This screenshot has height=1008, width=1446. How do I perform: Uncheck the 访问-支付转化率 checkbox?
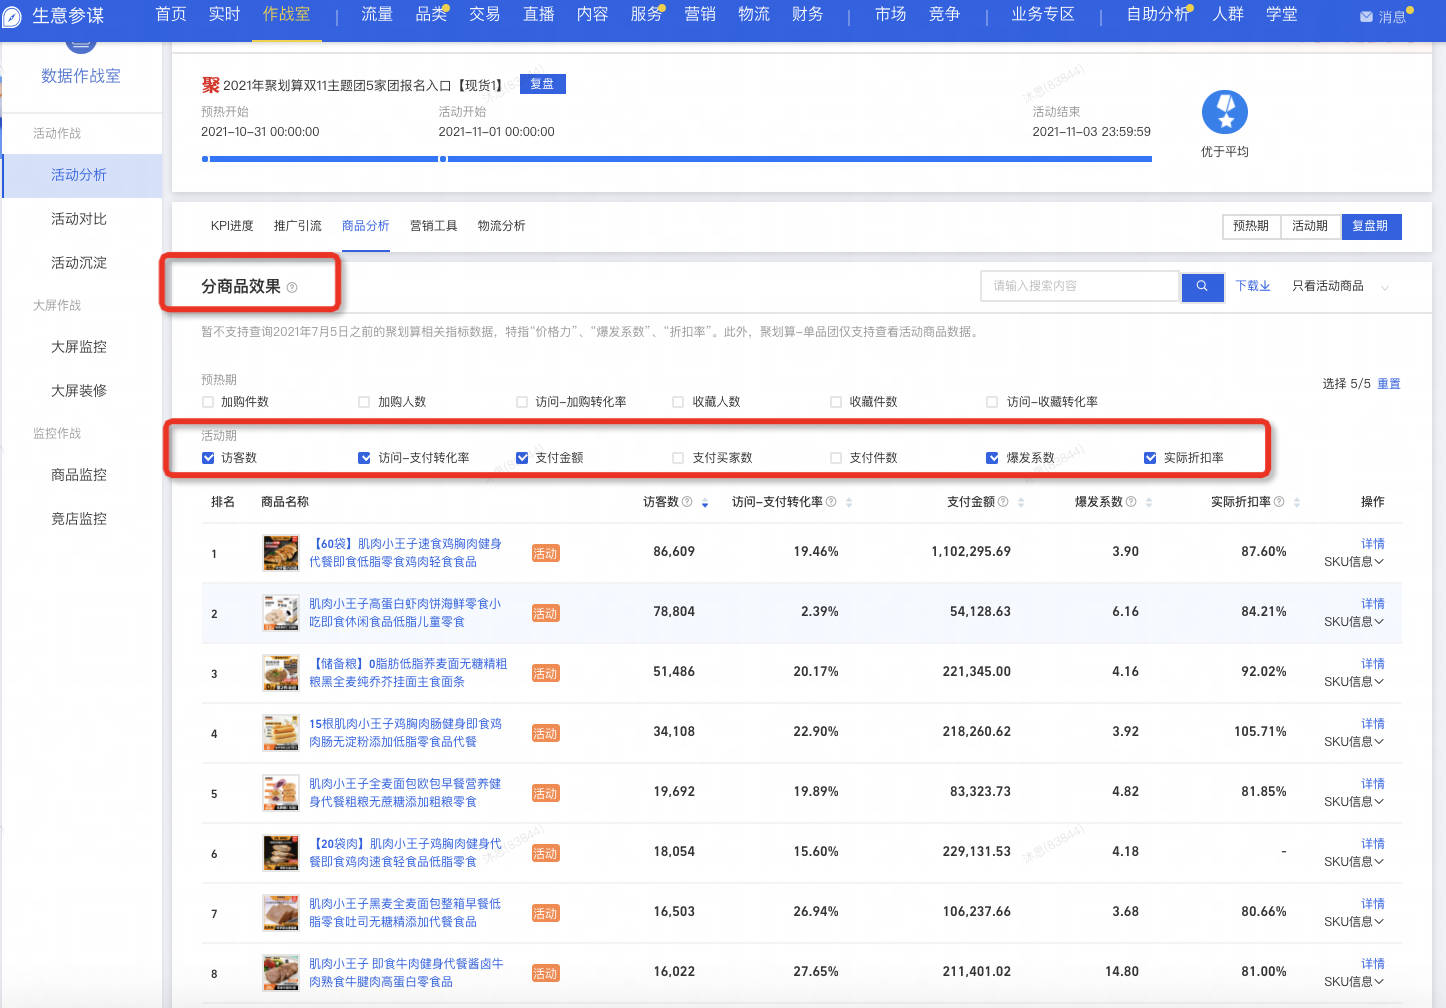pos(365,458)
